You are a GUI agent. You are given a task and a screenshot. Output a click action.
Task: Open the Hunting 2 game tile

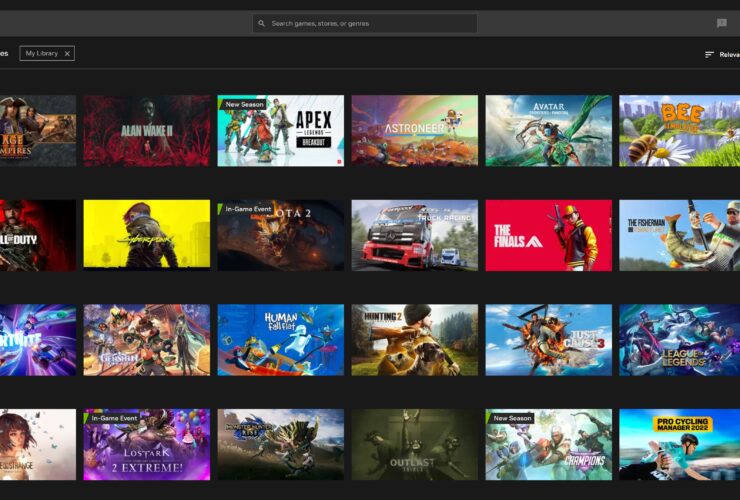click(x=414, y=340)
